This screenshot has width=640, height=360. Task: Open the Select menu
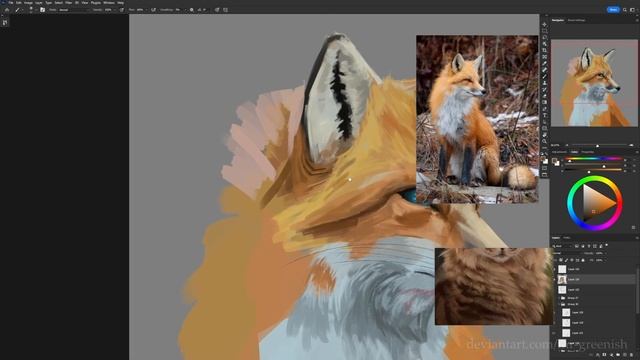(x=58, y=2)
